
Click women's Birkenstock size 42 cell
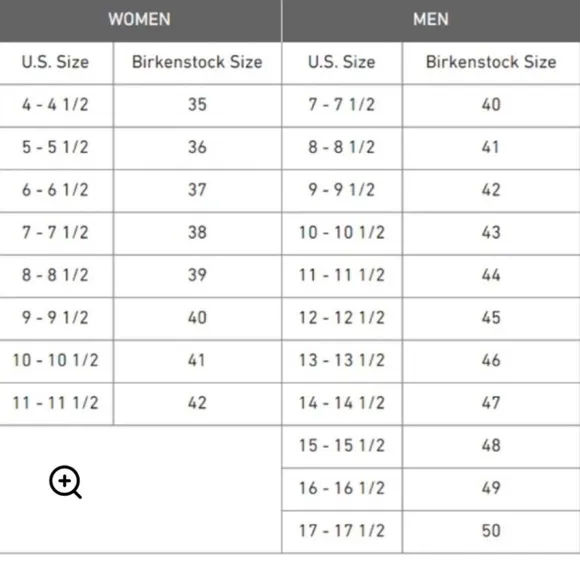tap(198, 404)
